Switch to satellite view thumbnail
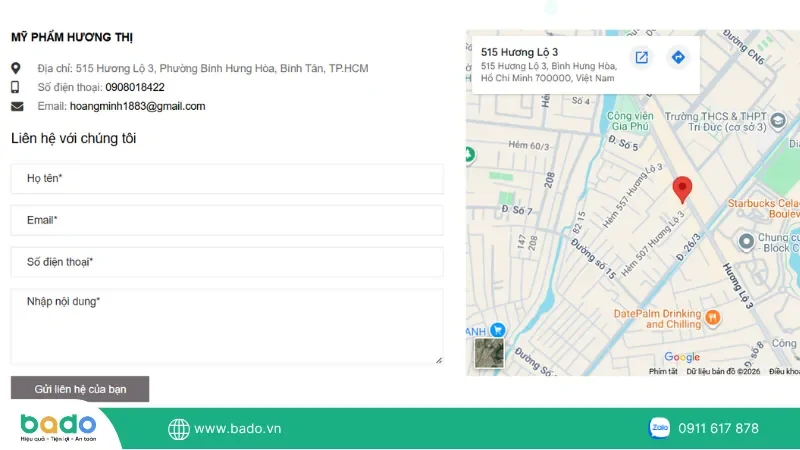This screenshot has height=450, width=800. pos(489,353)
